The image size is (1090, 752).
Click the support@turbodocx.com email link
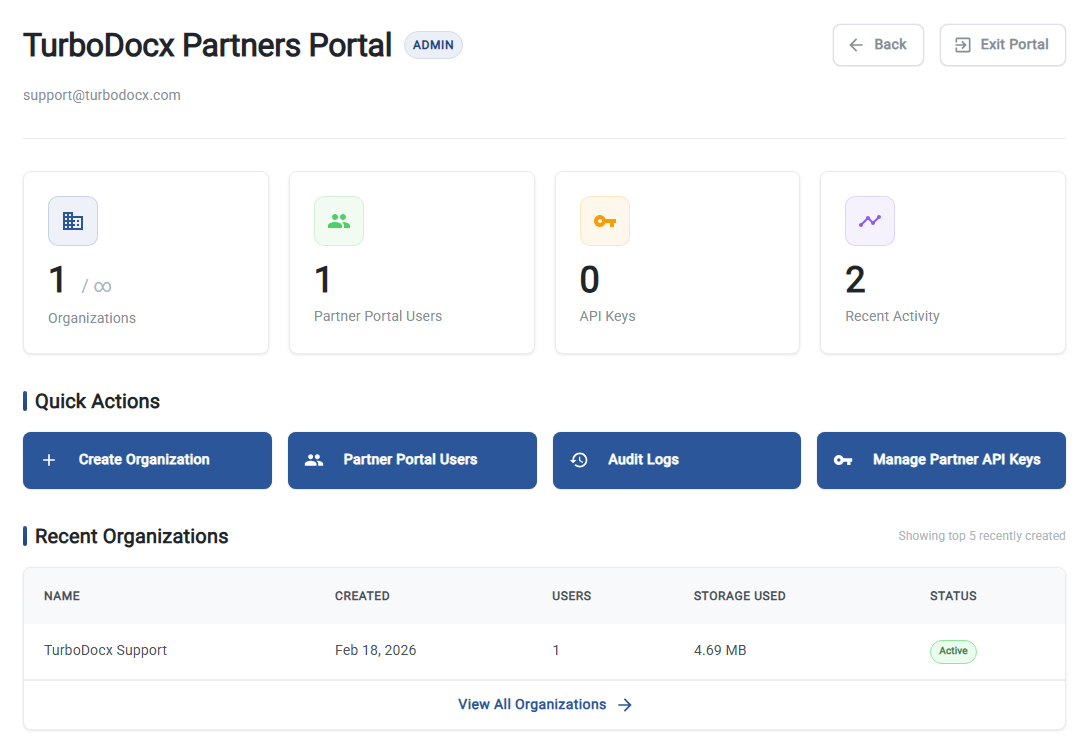pyautogui.click(x=101, y=94)
